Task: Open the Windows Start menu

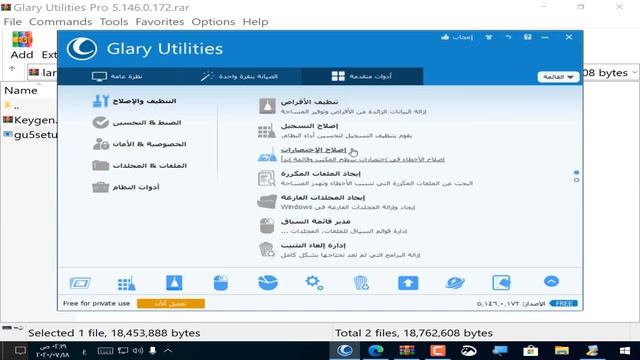Action: tap(624, 350)
